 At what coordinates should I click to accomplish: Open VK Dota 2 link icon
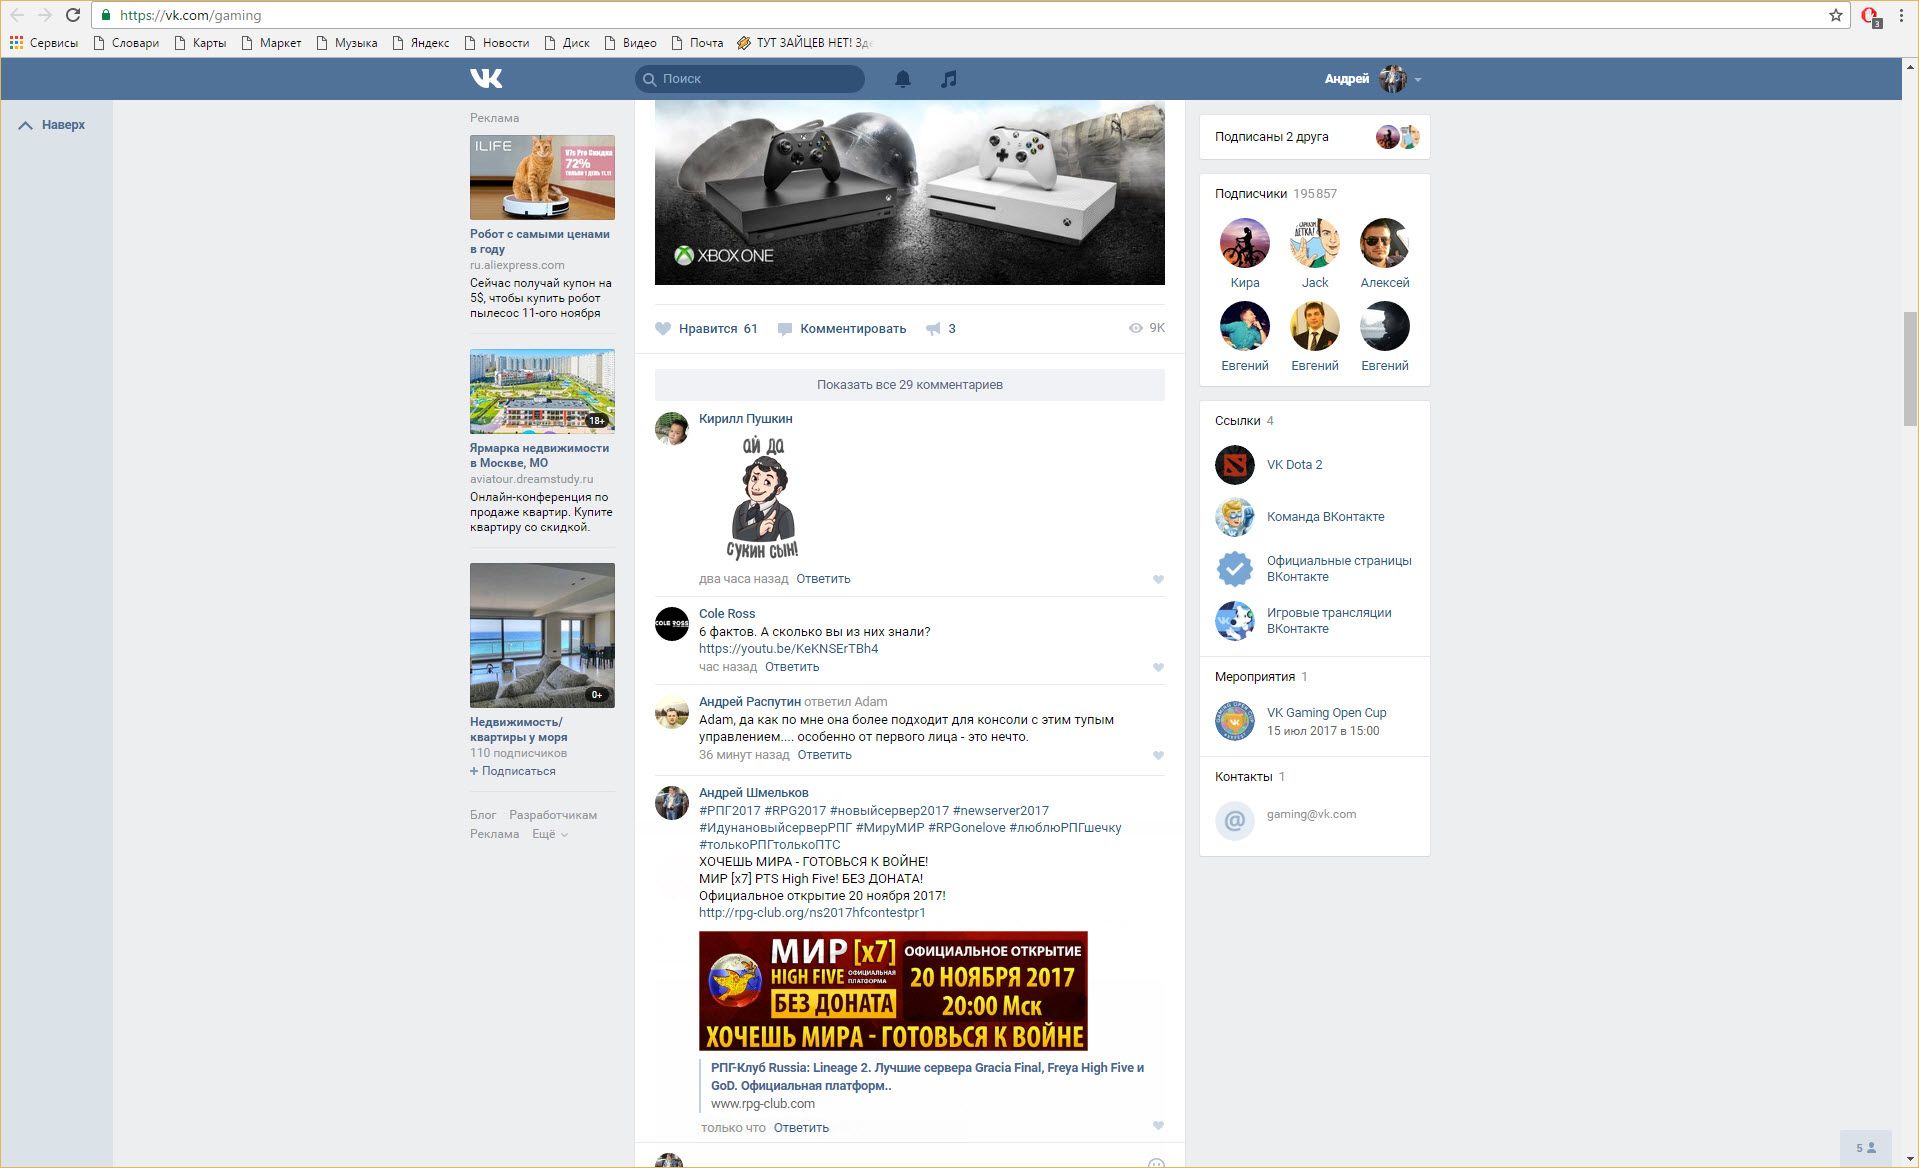(x=1235, y=465)
